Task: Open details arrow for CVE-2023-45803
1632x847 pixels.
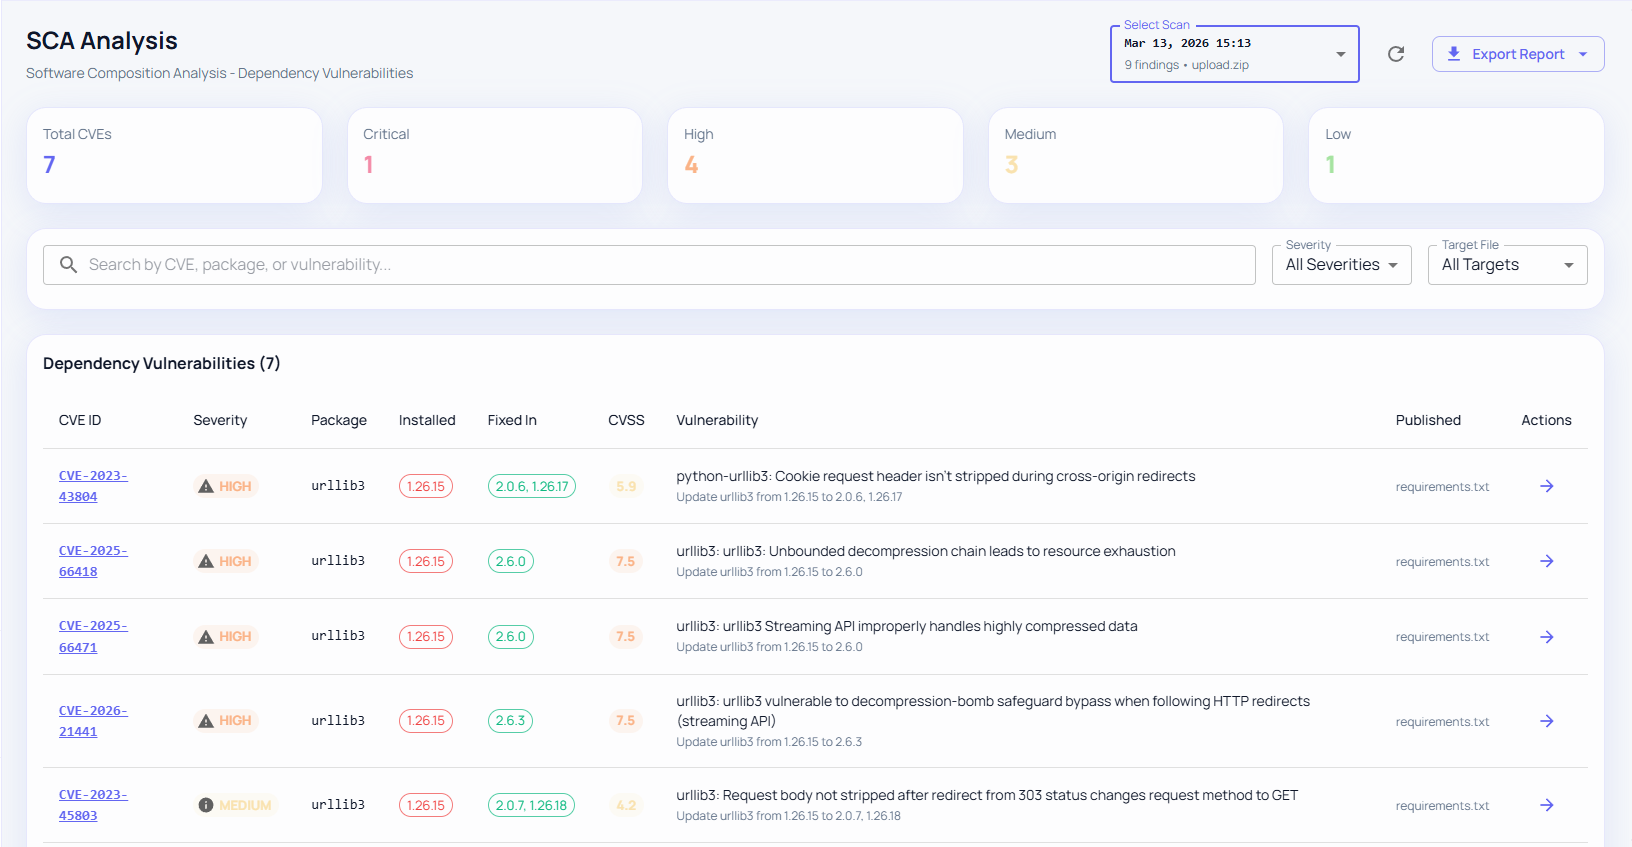Action: 1546,805
